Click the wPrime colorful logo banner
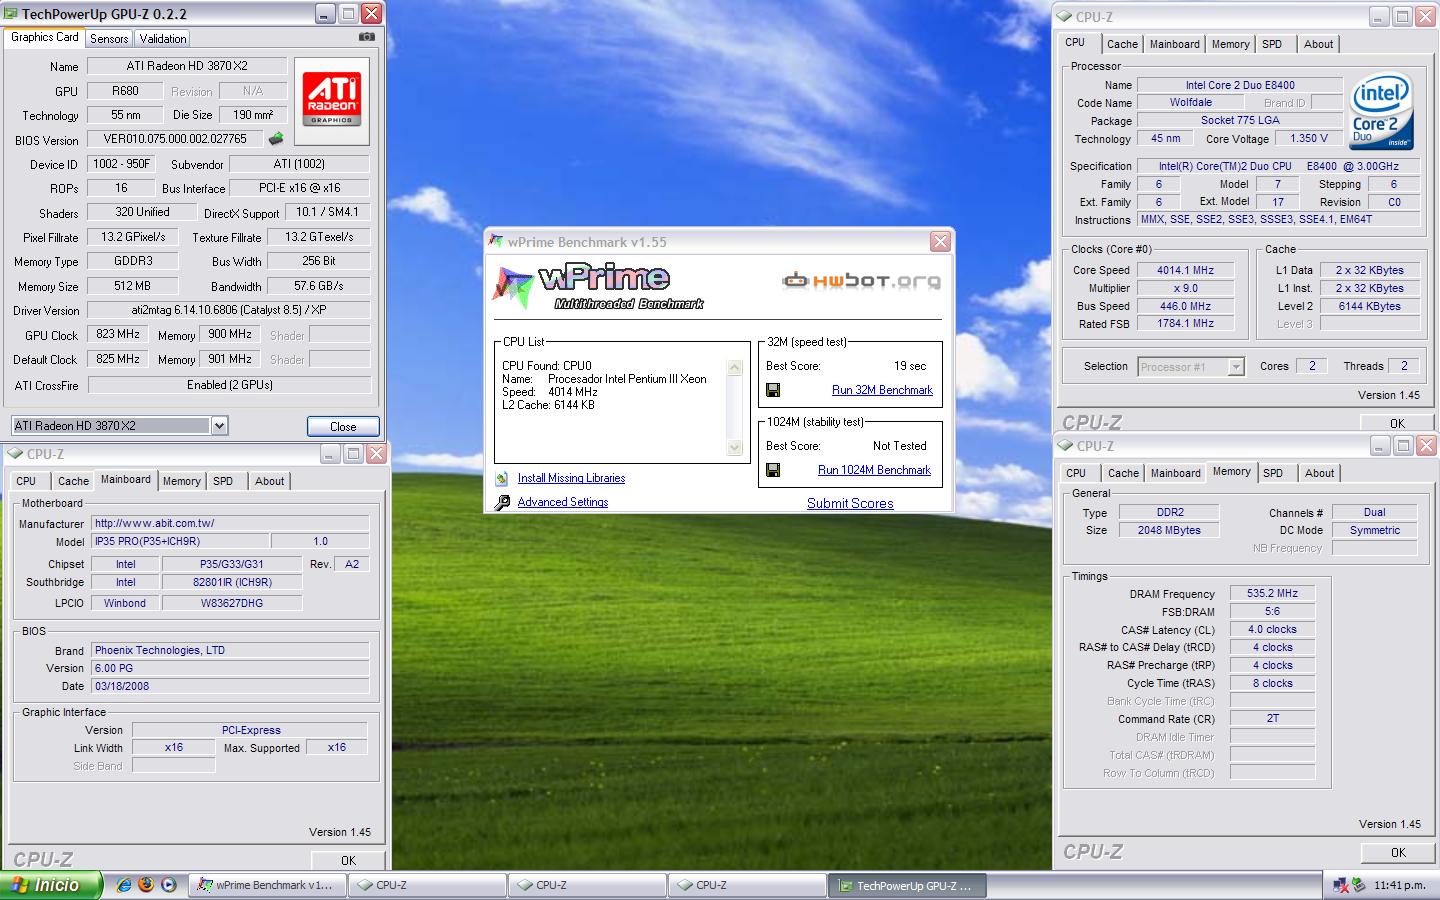The width and height of the screenshot is (1440, 900). pyautogui.click(x=598, y=287)
